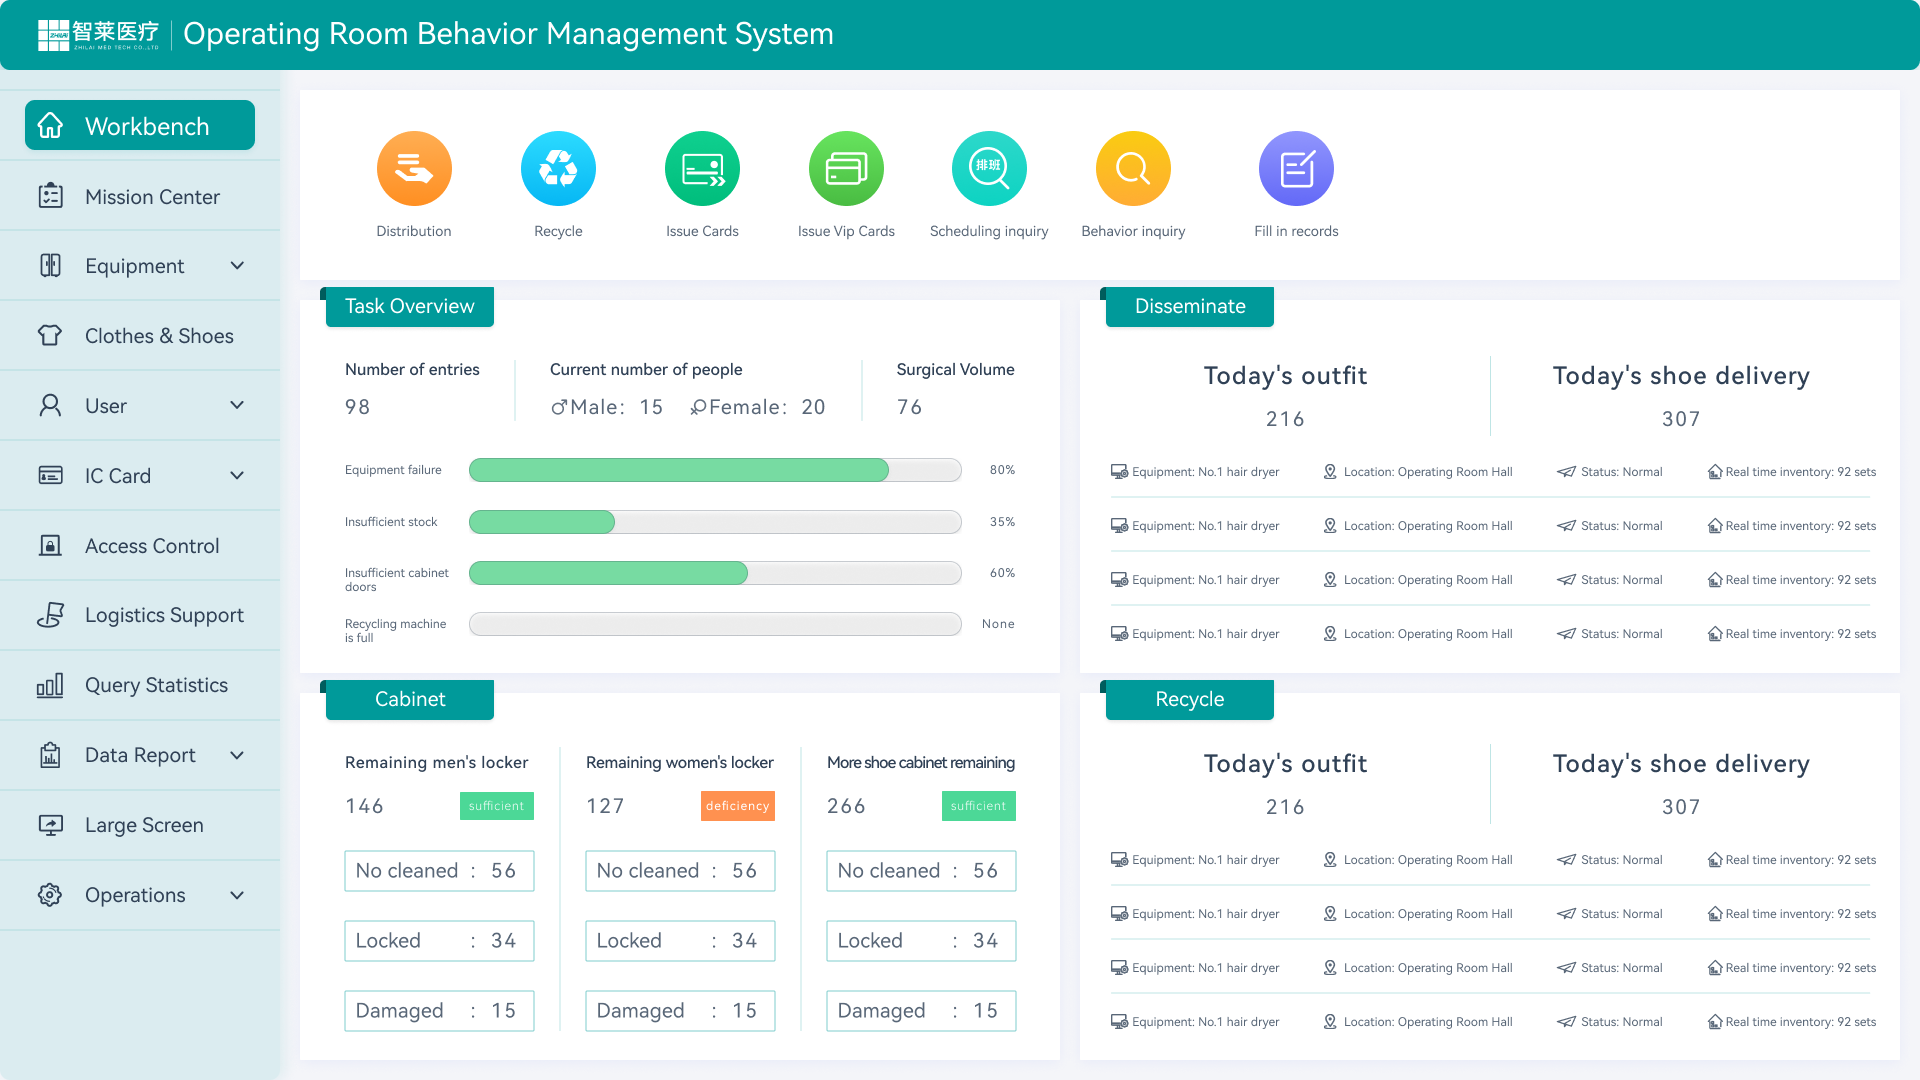Click the Issue Vip Cards icon

click(845, 168)
